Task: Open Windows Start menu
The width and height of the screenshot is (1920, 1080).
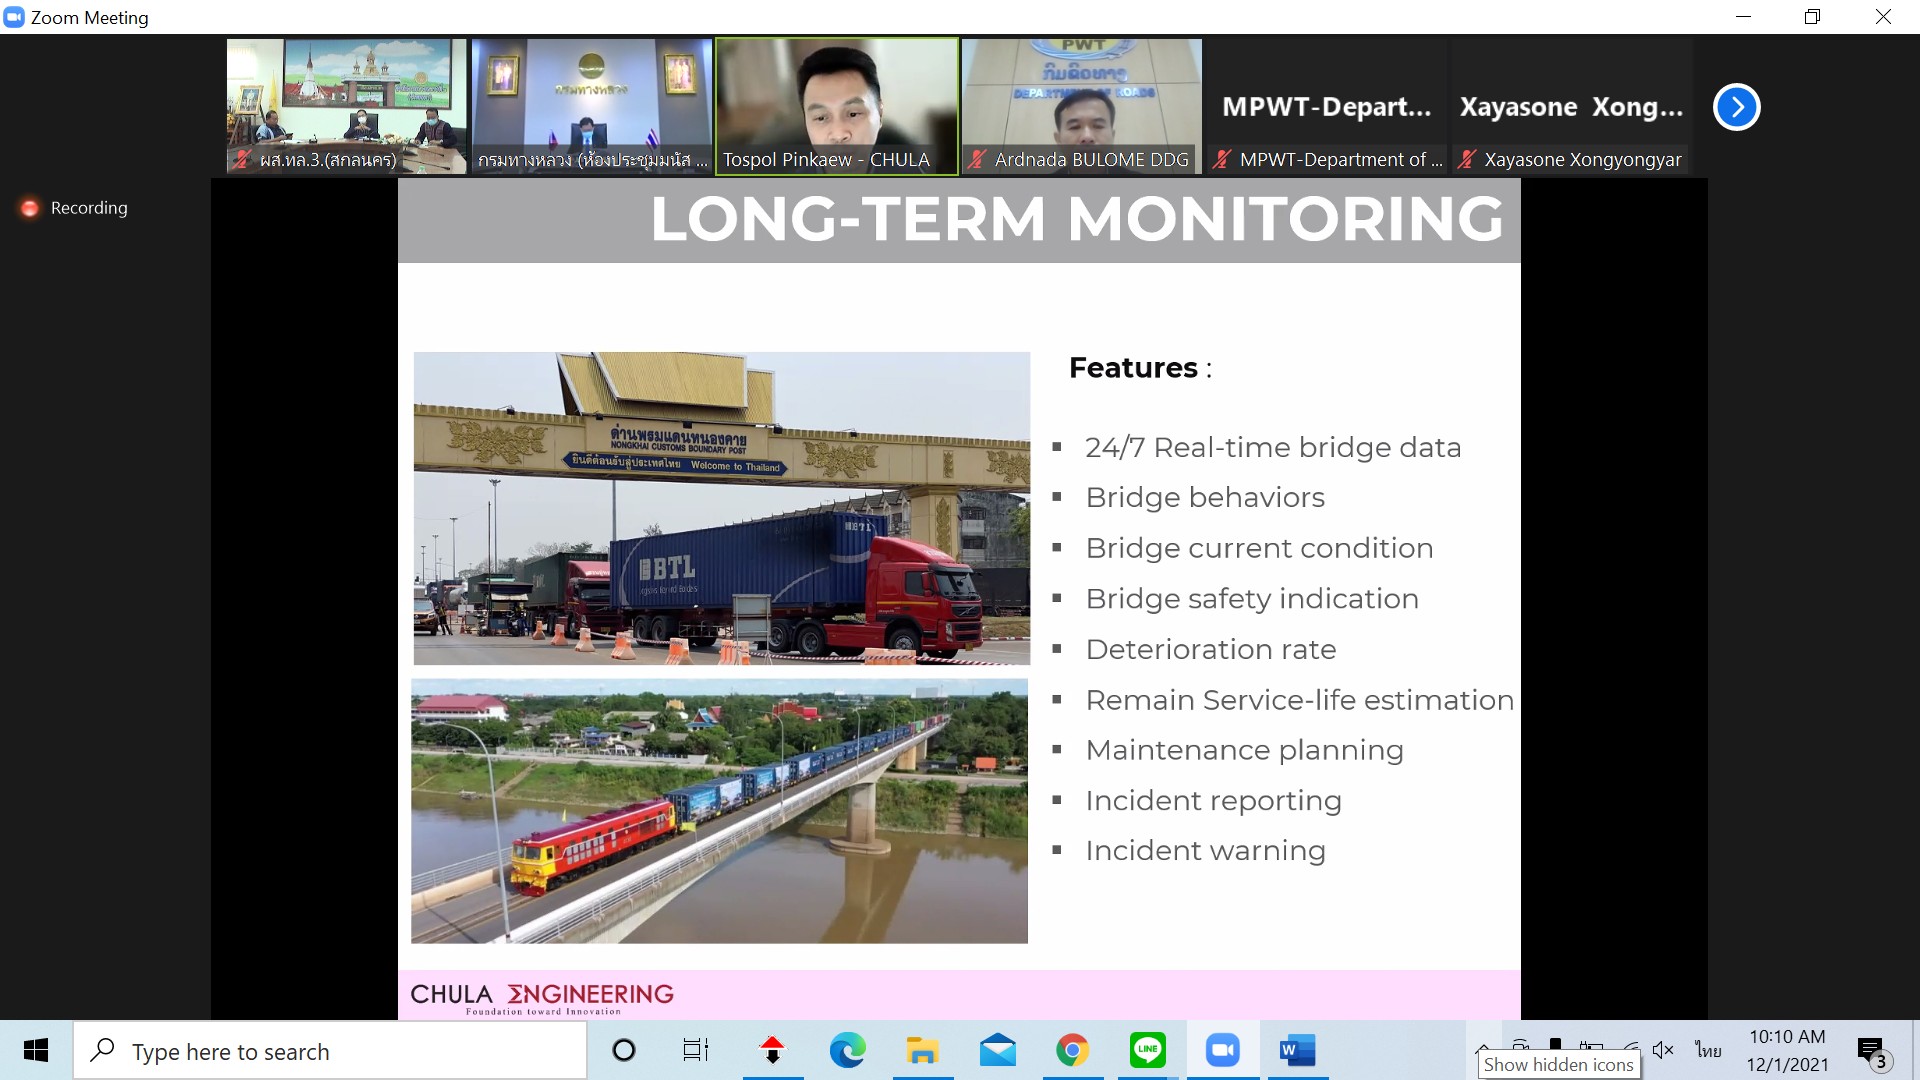Action: pyautogui.click(x=36, y=1050)
